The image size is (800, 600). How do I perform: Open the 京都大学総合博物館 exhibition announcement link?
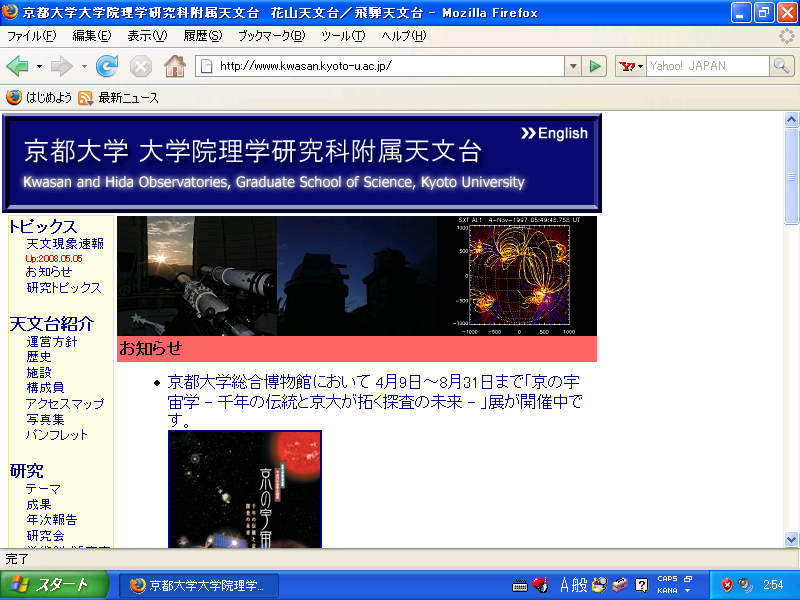(374, 402)
